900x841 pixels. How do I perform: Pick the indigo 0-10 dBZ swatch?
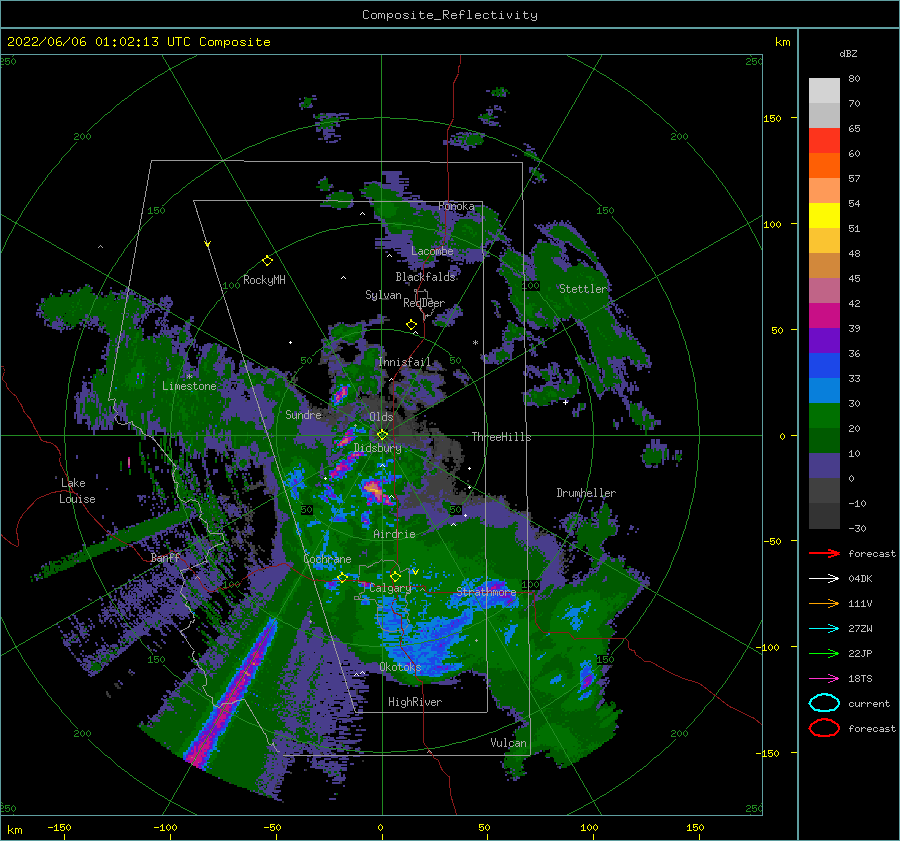coord(824,466)
